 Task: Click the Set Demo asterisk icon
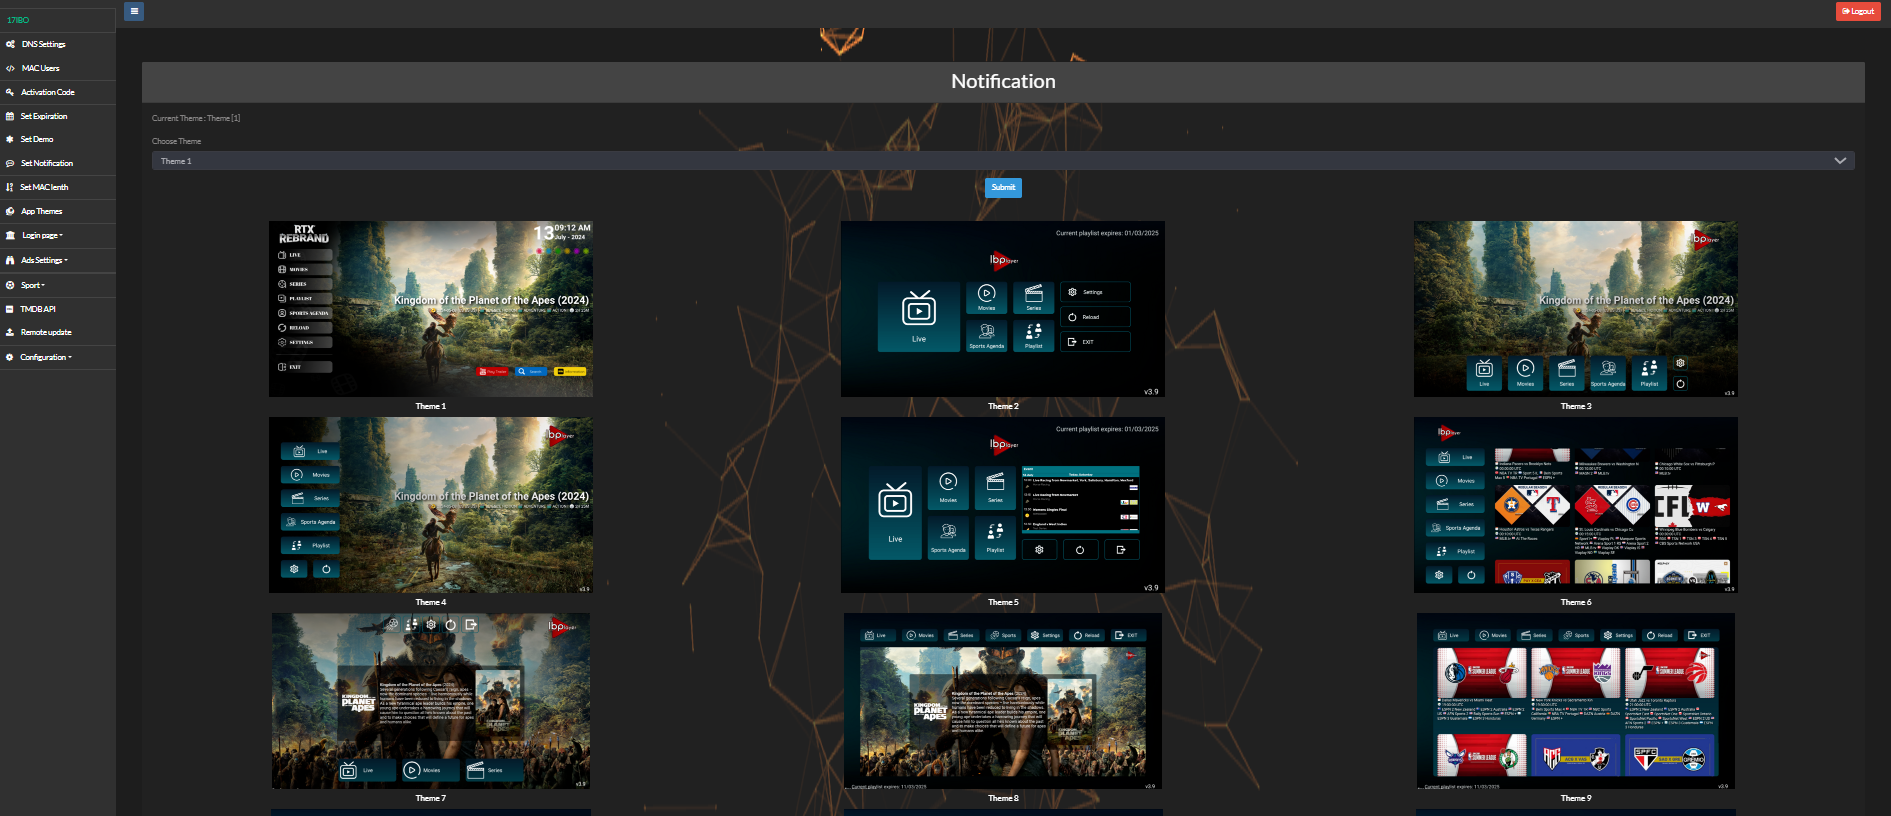click(10, 139)
